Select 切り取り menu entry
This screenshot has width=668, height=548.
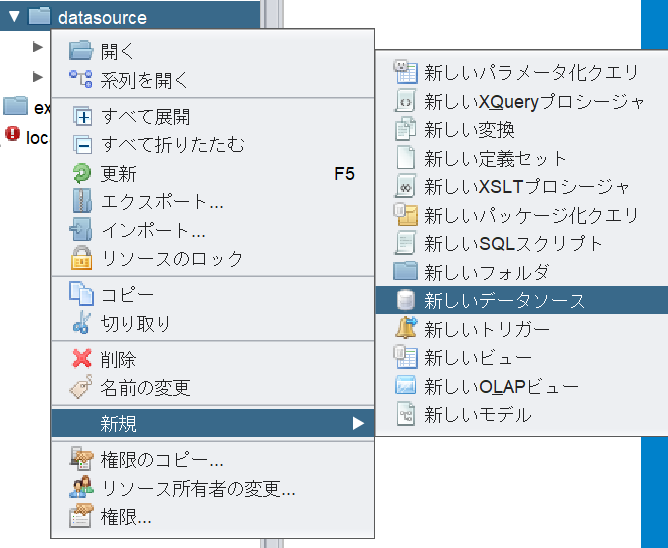pyautogui.click(x=213, y=323)
